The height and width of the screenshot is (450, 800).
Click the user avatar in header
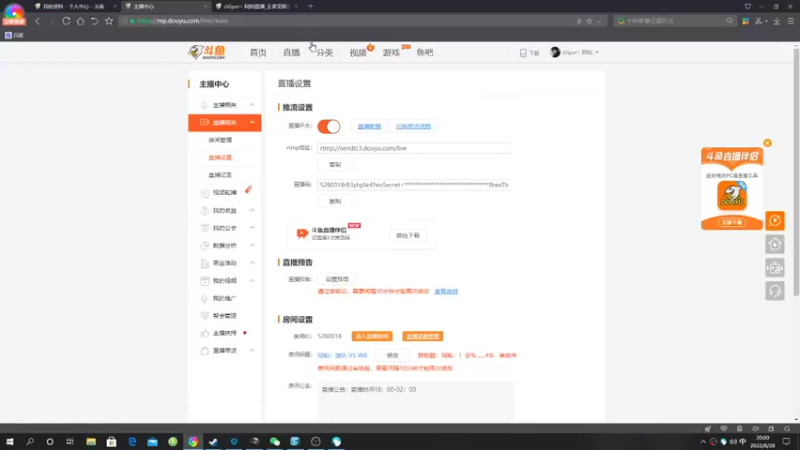tap(555, 52)
